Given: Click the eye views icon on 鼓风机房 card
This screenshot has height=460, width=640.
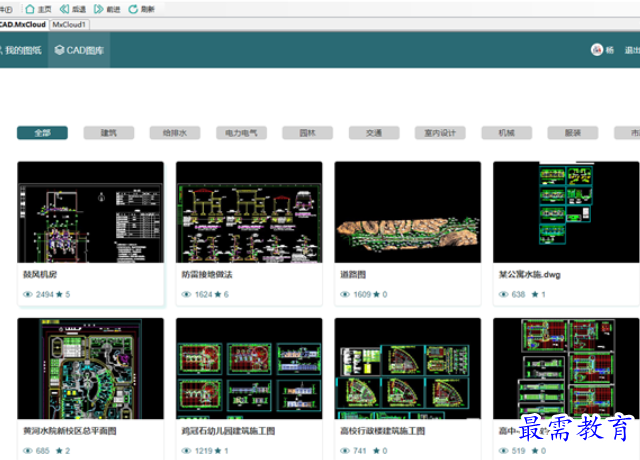Looking at the screenshot, I should 28,294.
